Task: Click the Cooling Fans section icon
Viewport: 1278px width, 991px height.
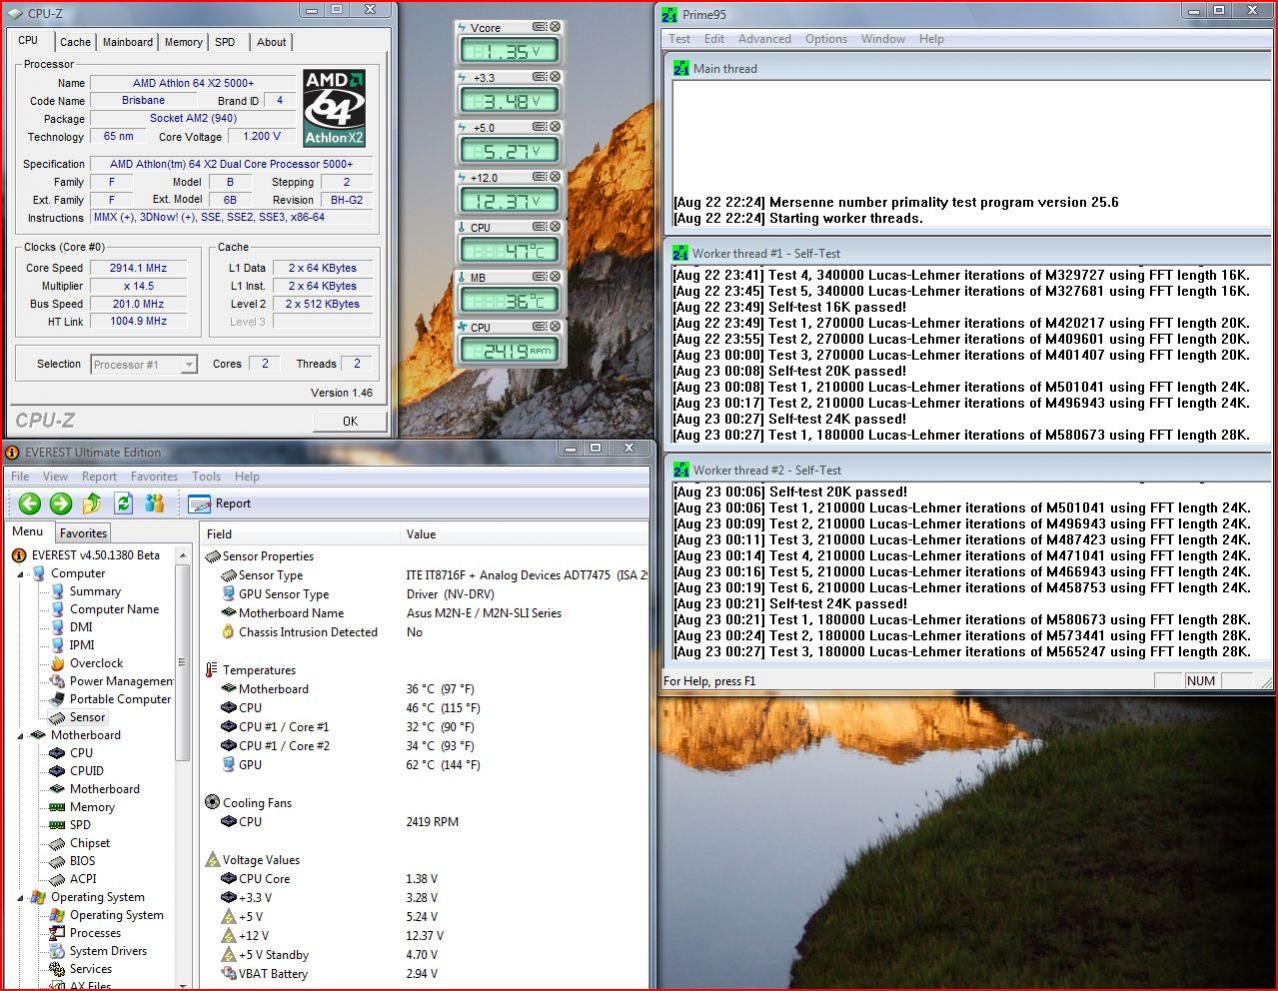Action: tap(212, 802)
